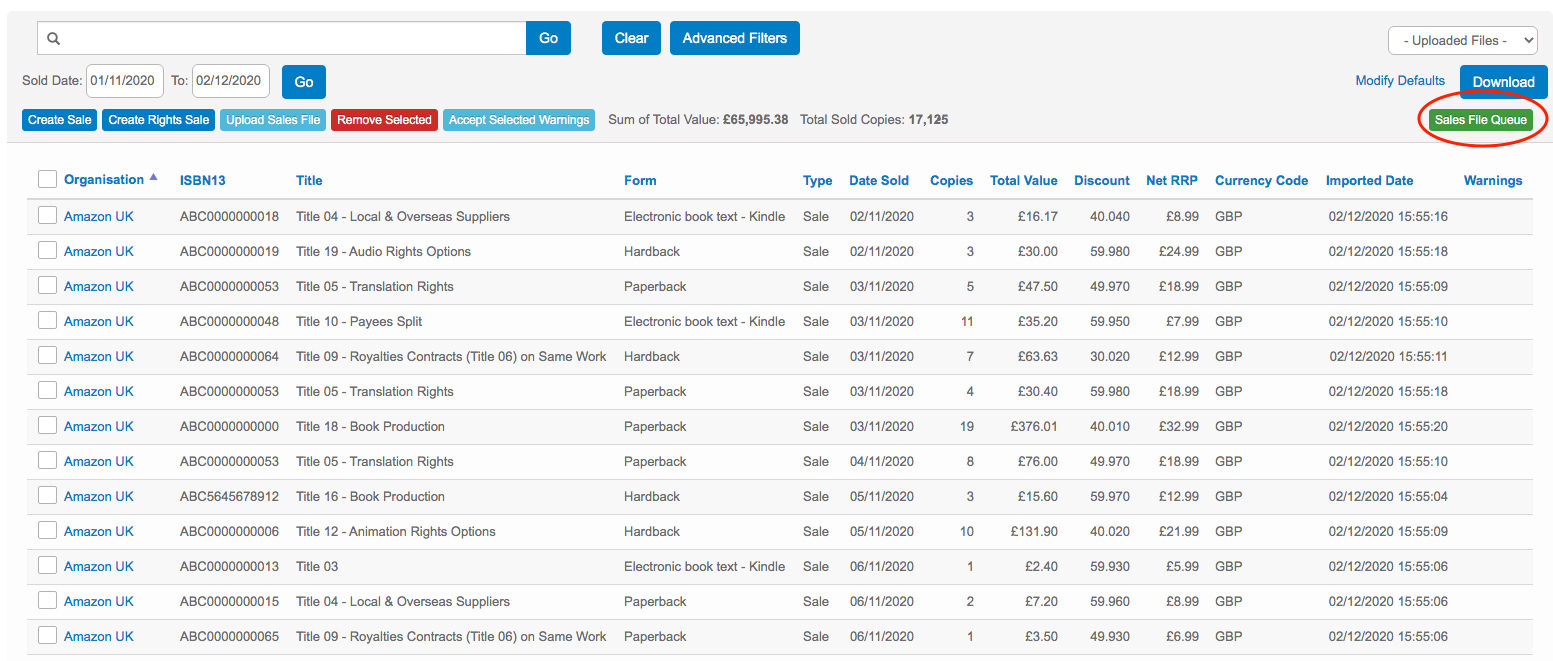Click the Organisation sort arrow icon

(x=153, y=178)
